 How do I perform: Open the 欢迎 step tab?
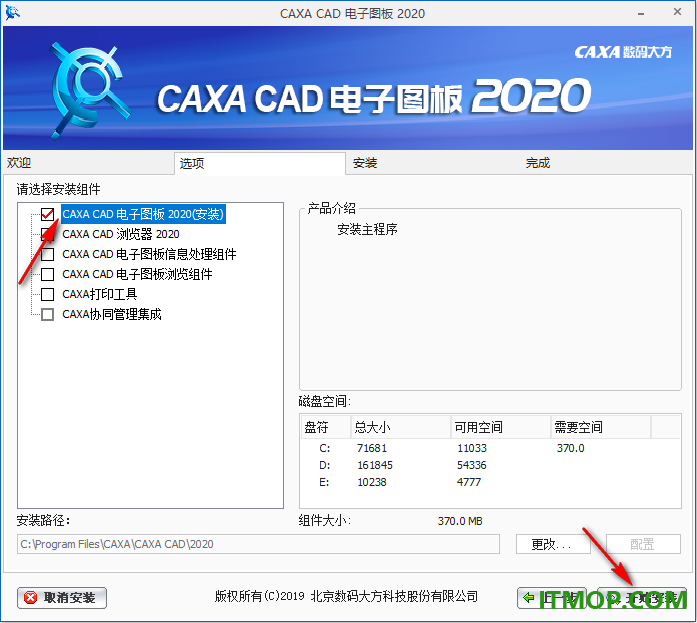point(89,163)
